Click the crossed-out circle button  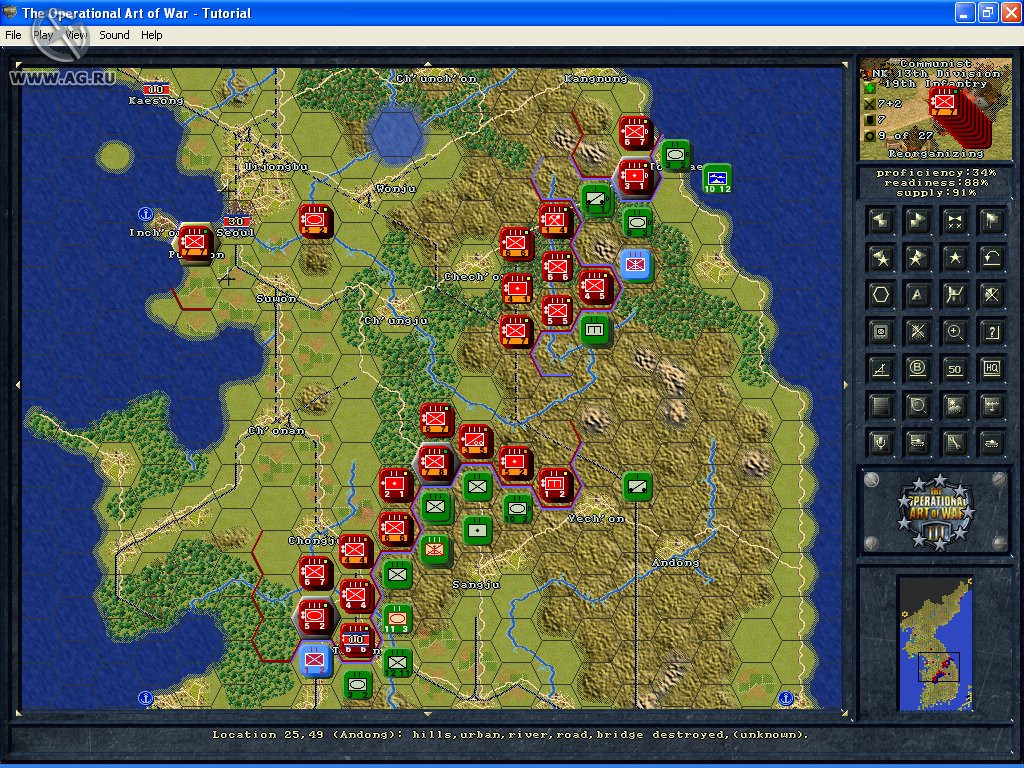[x=991, y=295]
